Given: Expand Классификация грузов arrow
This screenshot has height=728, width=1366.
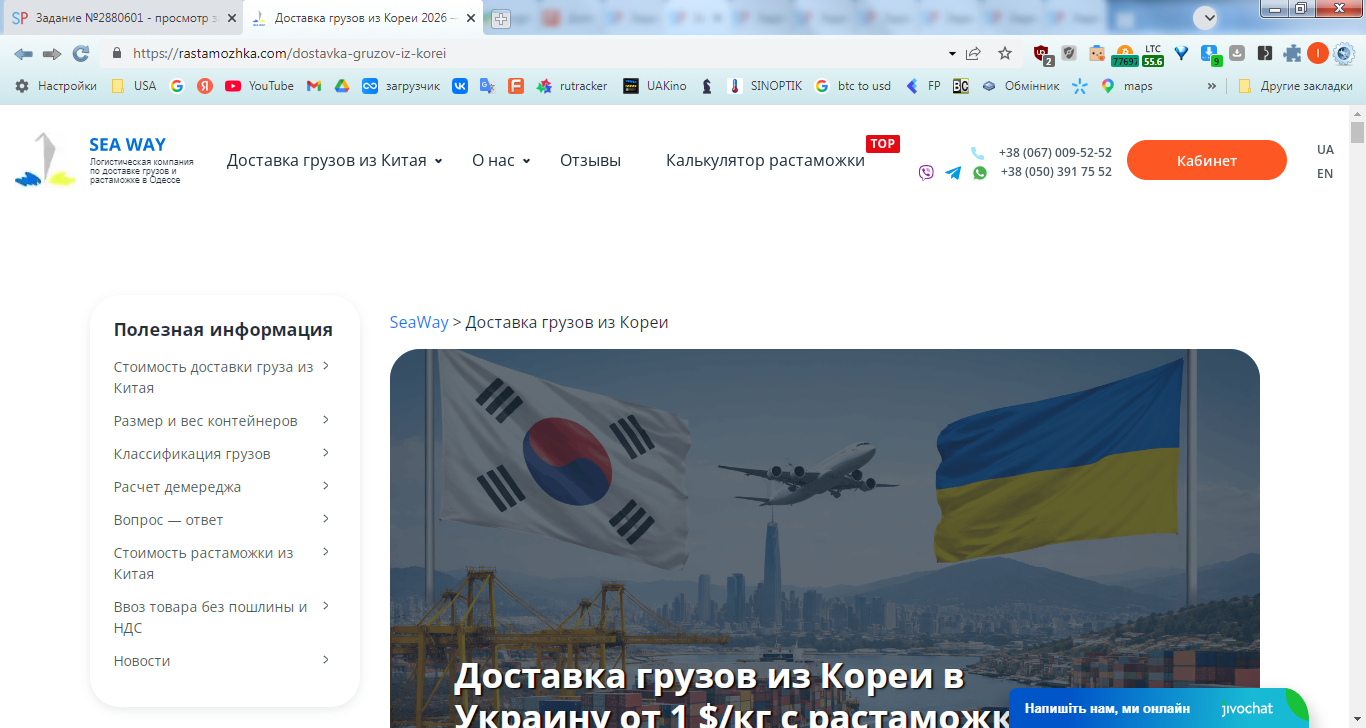Looking at the screenshot, I should pos(326,453).
